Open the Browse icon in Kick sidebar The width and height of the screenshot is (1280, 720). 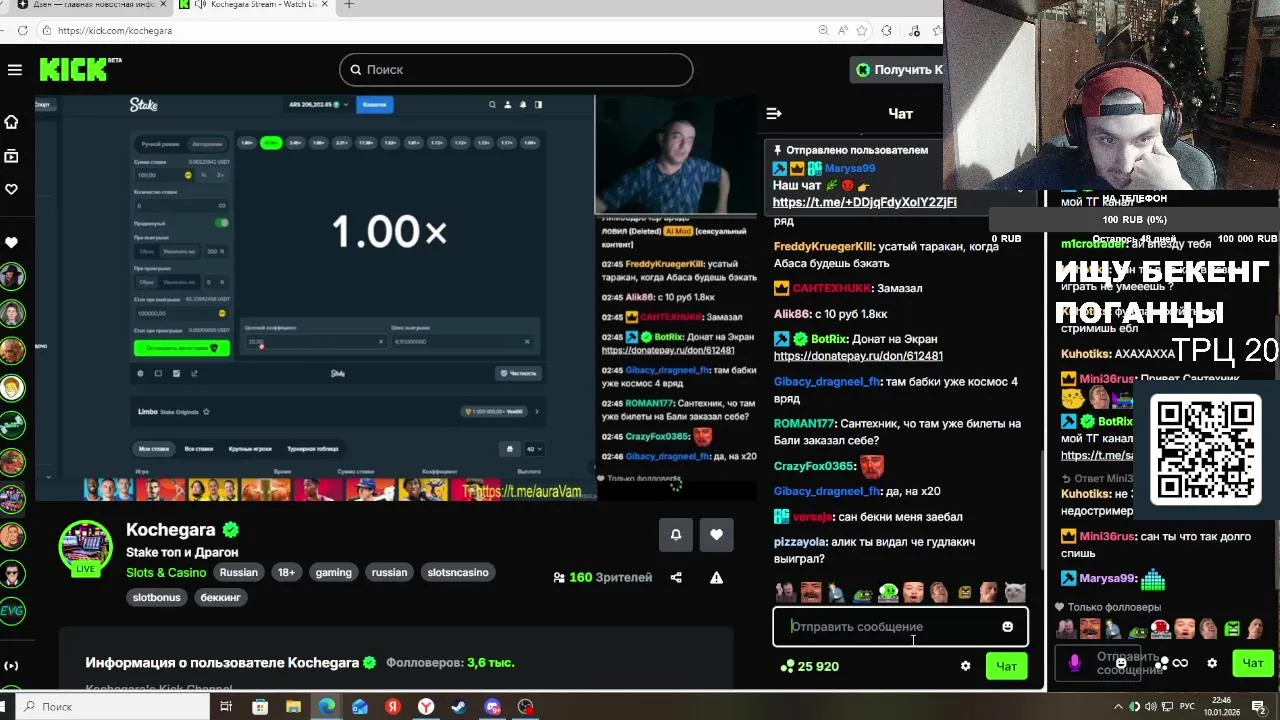pyautogui.click(x=12, y=156)
